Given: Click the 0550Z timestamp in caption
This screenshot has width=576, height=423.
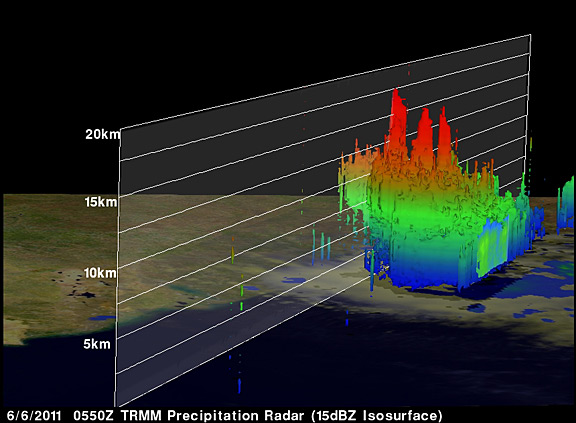Looking at the screenshot, I should [x=93, y=416].
